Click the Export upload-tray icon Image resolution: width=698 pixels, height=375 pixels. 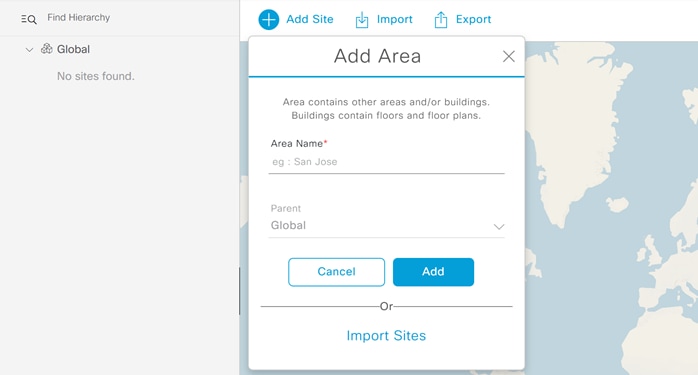(x=441, y=20)
